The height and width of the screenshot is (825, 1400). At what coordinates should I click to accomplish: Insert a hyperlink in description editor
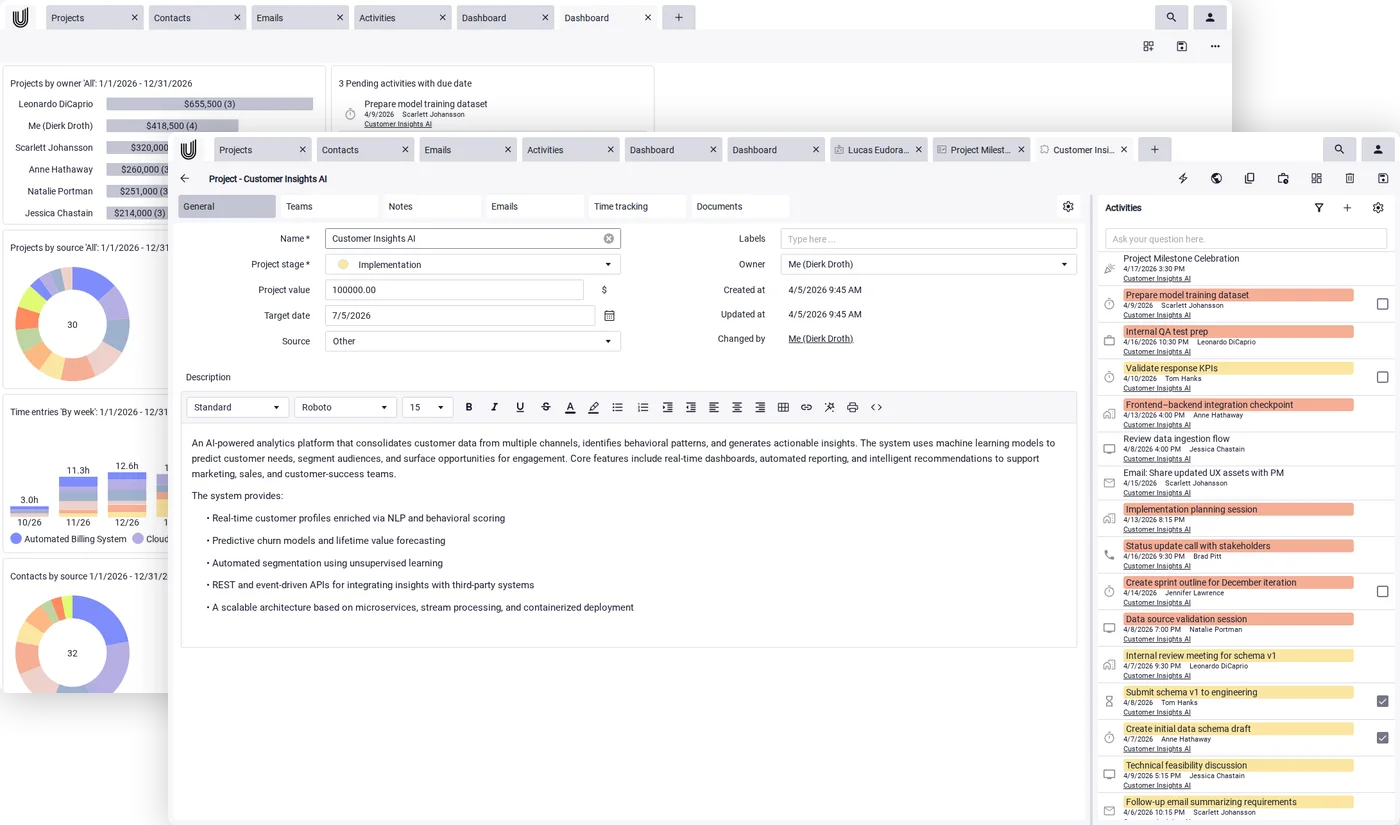pyautogui.click(x=806, y=407)
